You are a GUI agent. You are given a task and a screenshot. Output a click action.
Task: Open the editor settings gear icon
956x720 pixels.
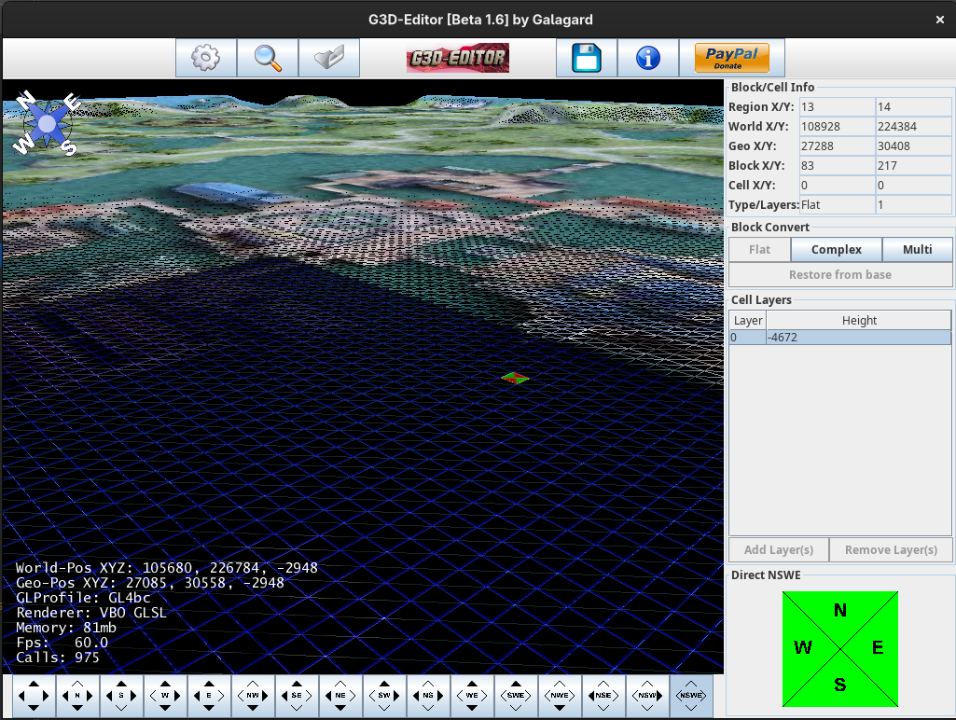(205, 57)
